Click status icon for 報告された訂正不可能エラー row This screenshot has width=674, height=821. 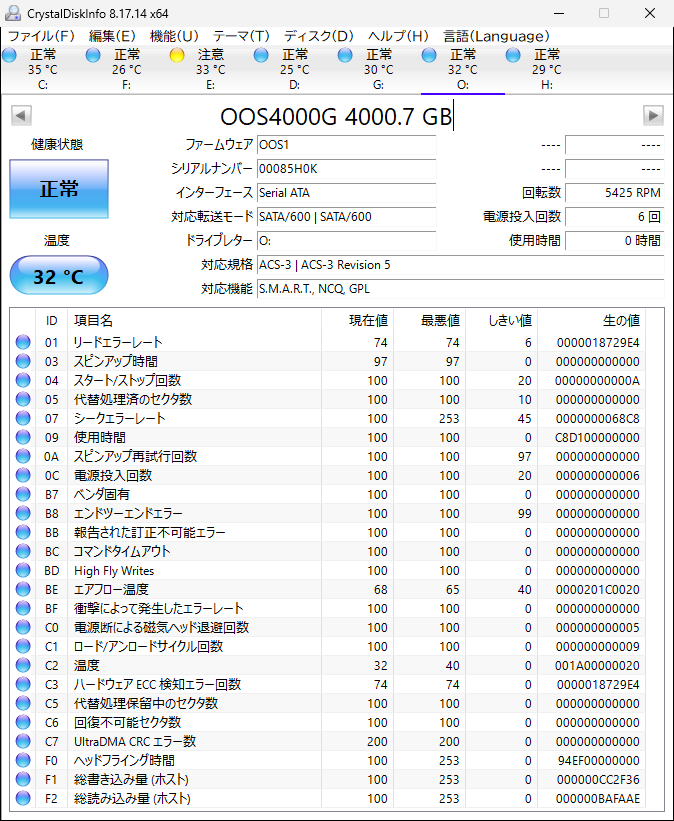pos(23,532)
